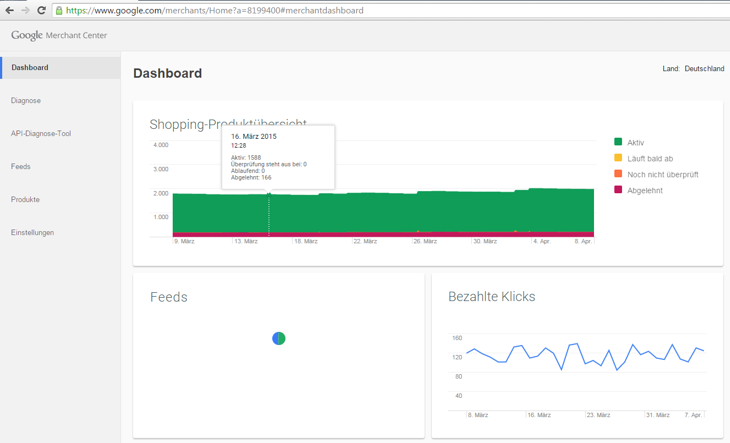Viewport: 730px width, 443px height.
Task: Click the URL address bar
Action: click(390, 10)
